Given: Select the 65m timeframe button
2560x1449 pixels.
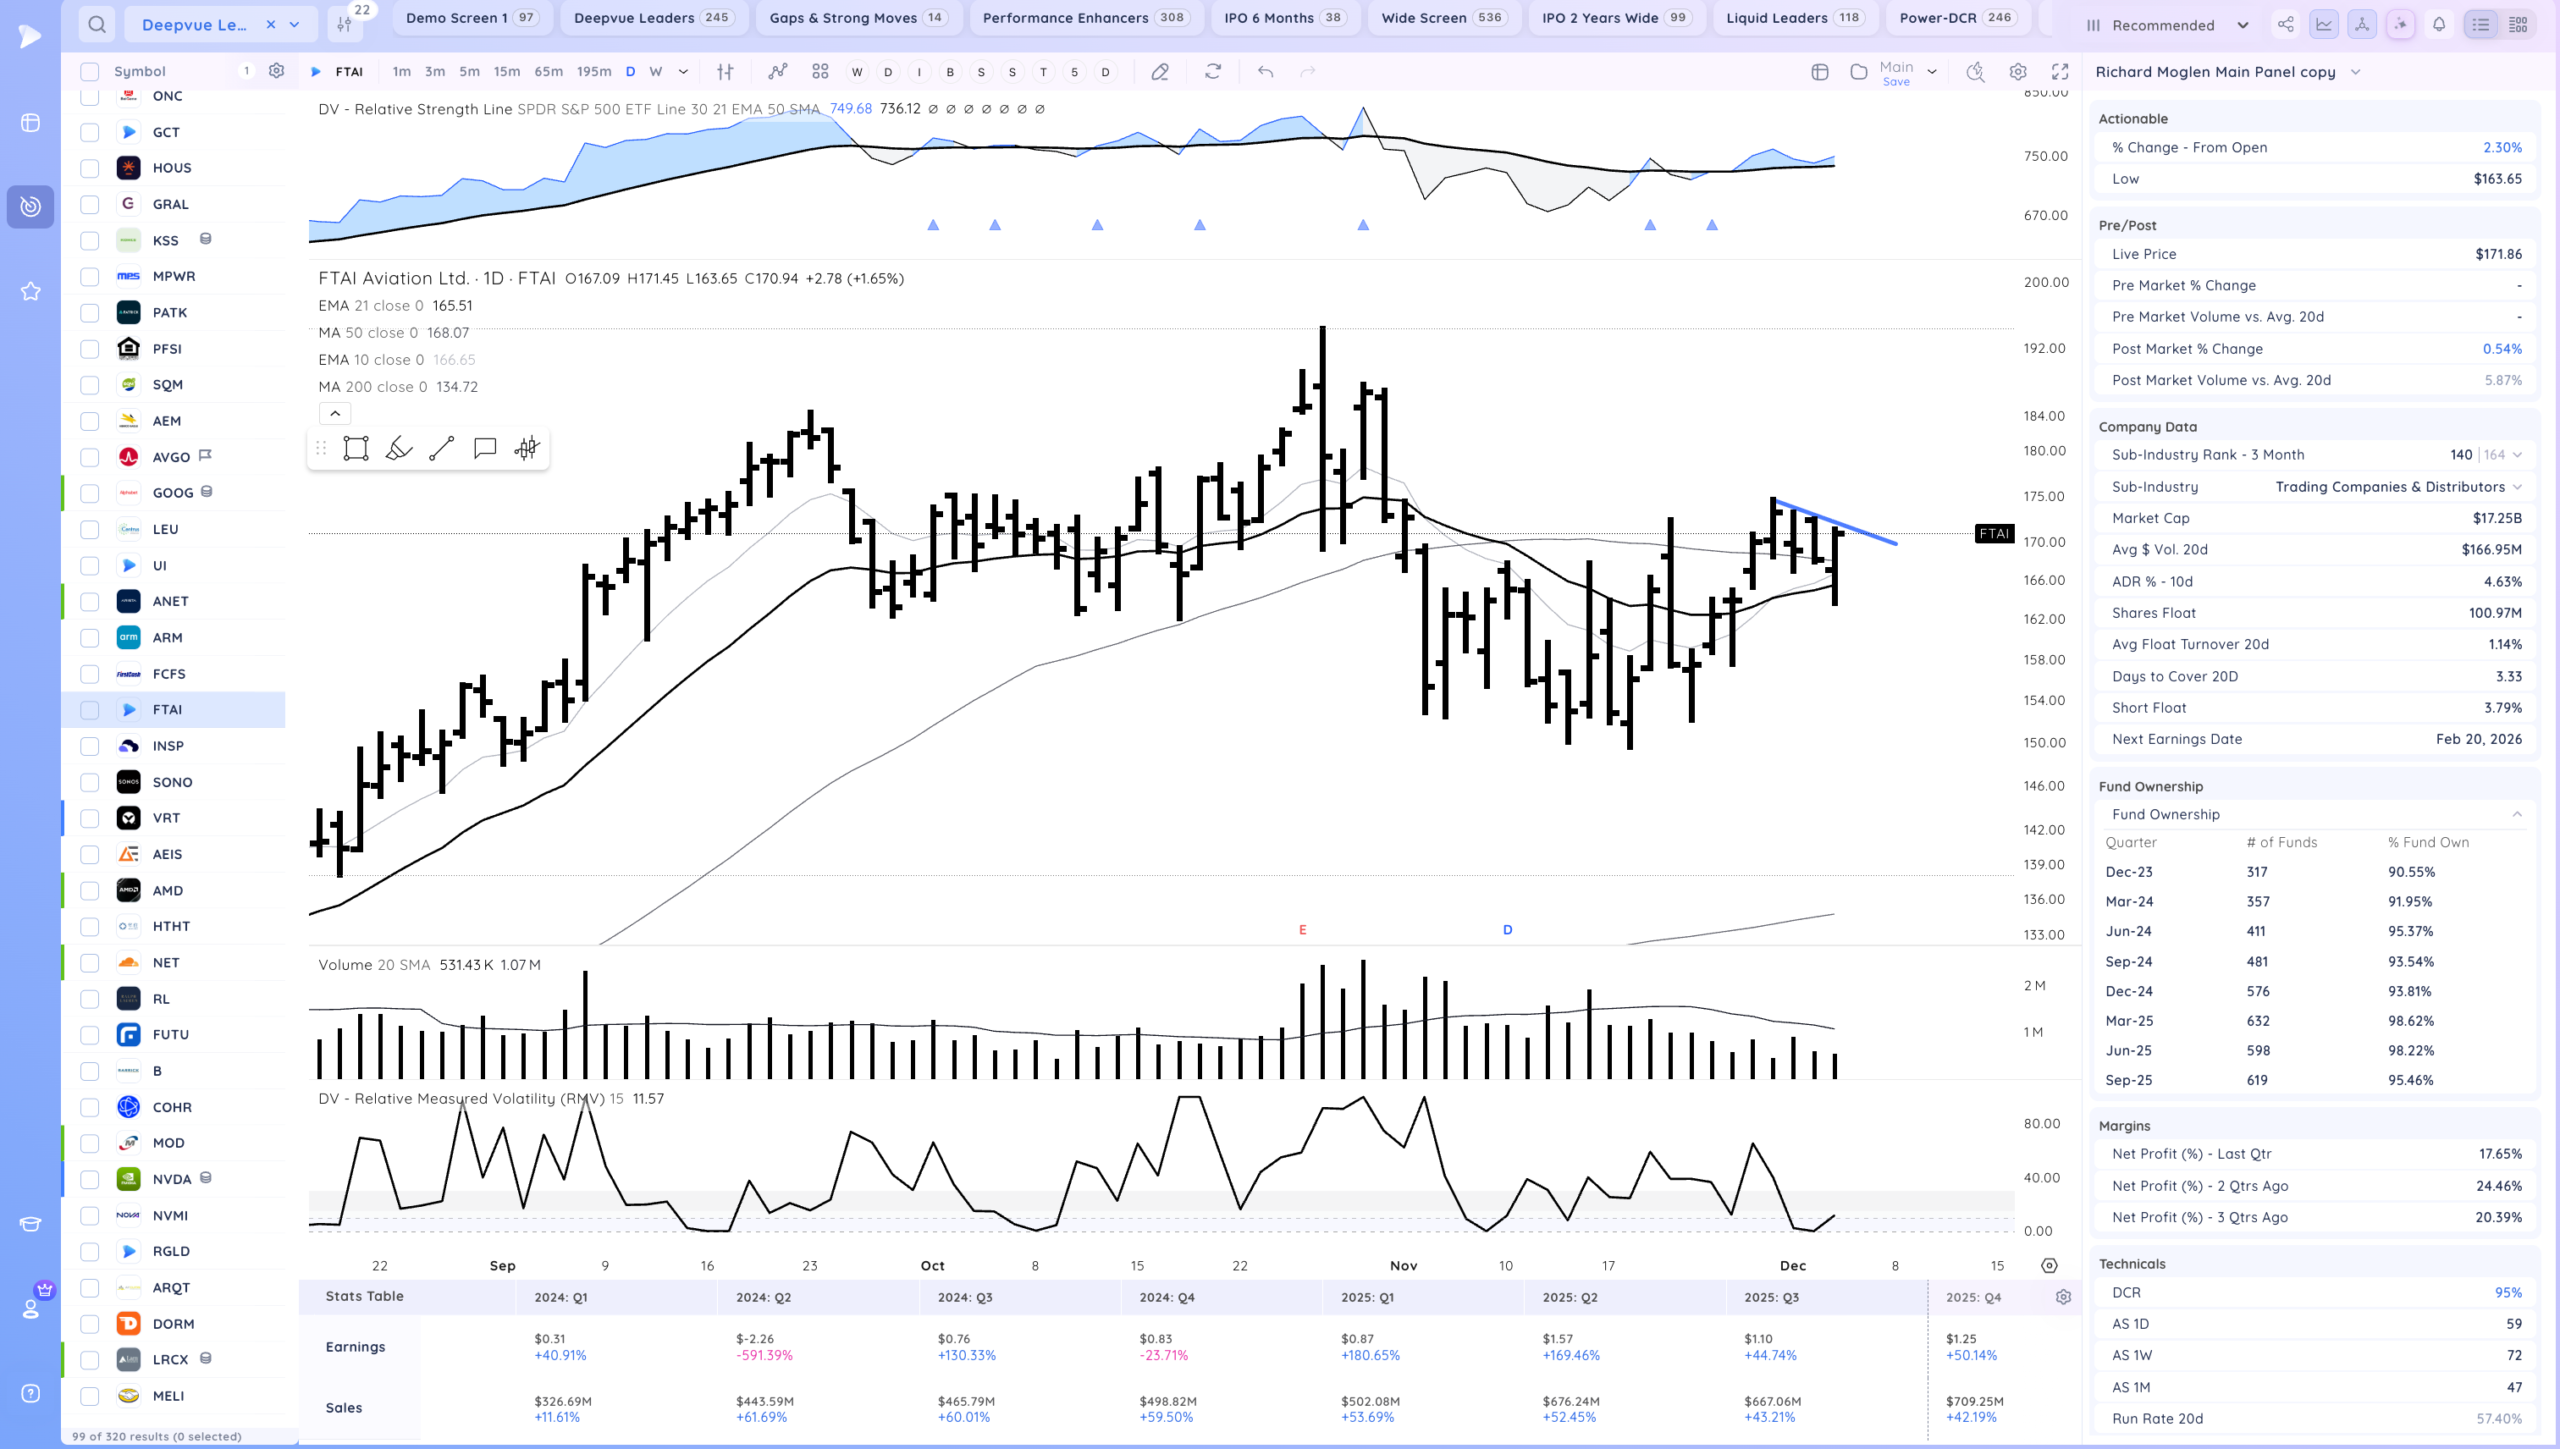Looking at the screenshot, I should 548,72.
